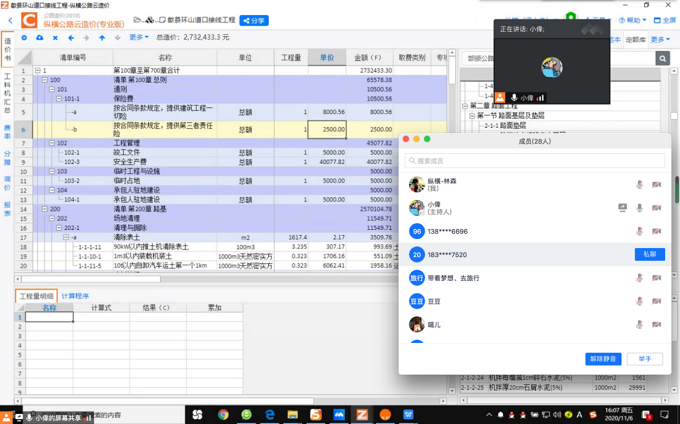Screen dimensions: 680x424
Task: Click the muted mic icon for 豆豆
Action: (639, 301)
